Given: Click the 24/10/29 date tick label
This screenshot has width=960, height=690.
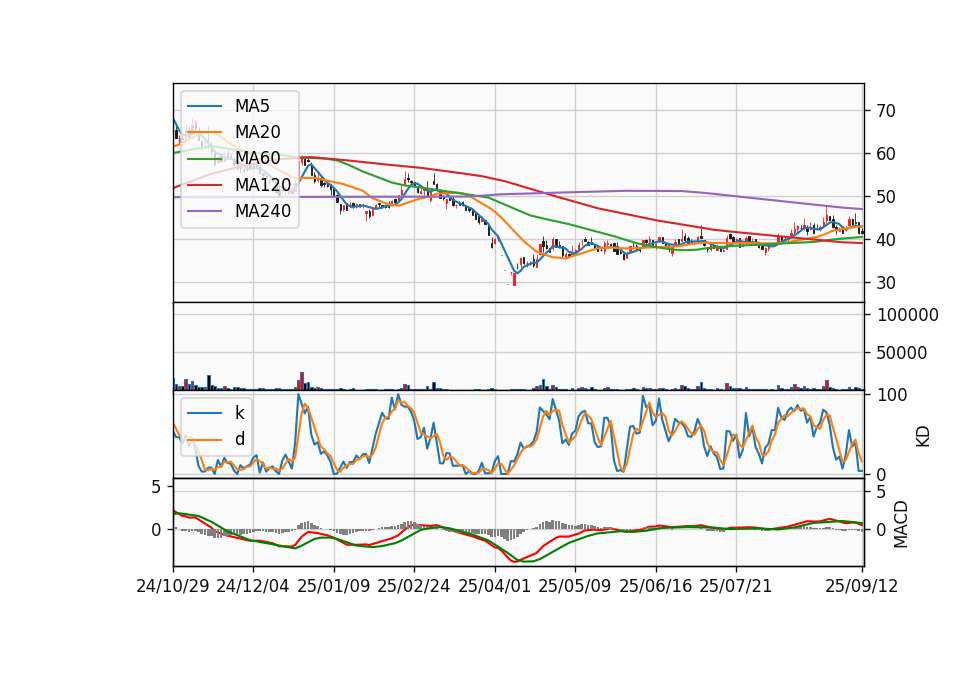Looking at the screenshot, I should click(x=173, y=586).
